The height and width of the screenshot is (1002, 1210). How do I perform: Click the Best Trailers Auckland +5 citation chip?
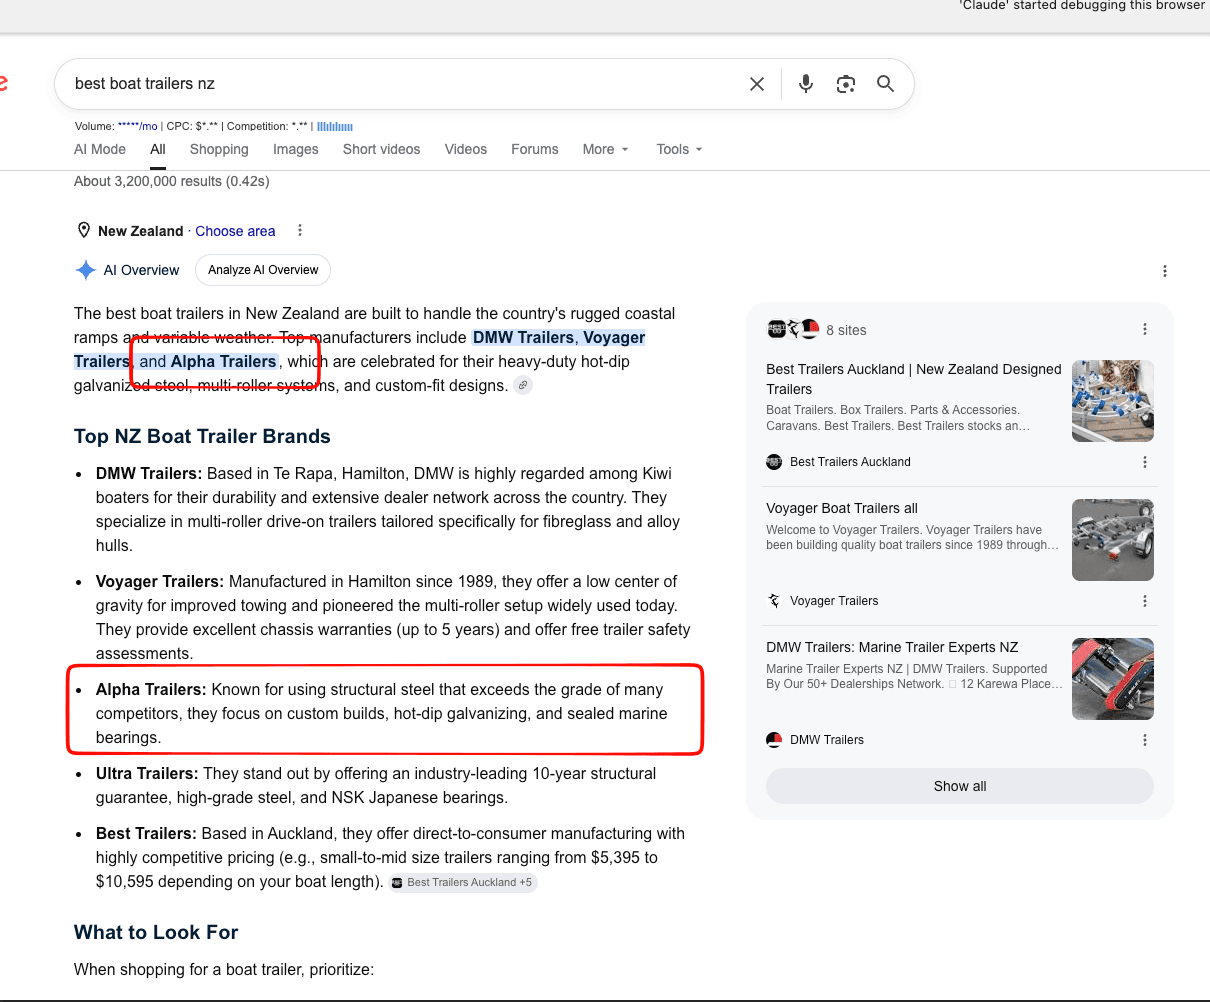464,883
